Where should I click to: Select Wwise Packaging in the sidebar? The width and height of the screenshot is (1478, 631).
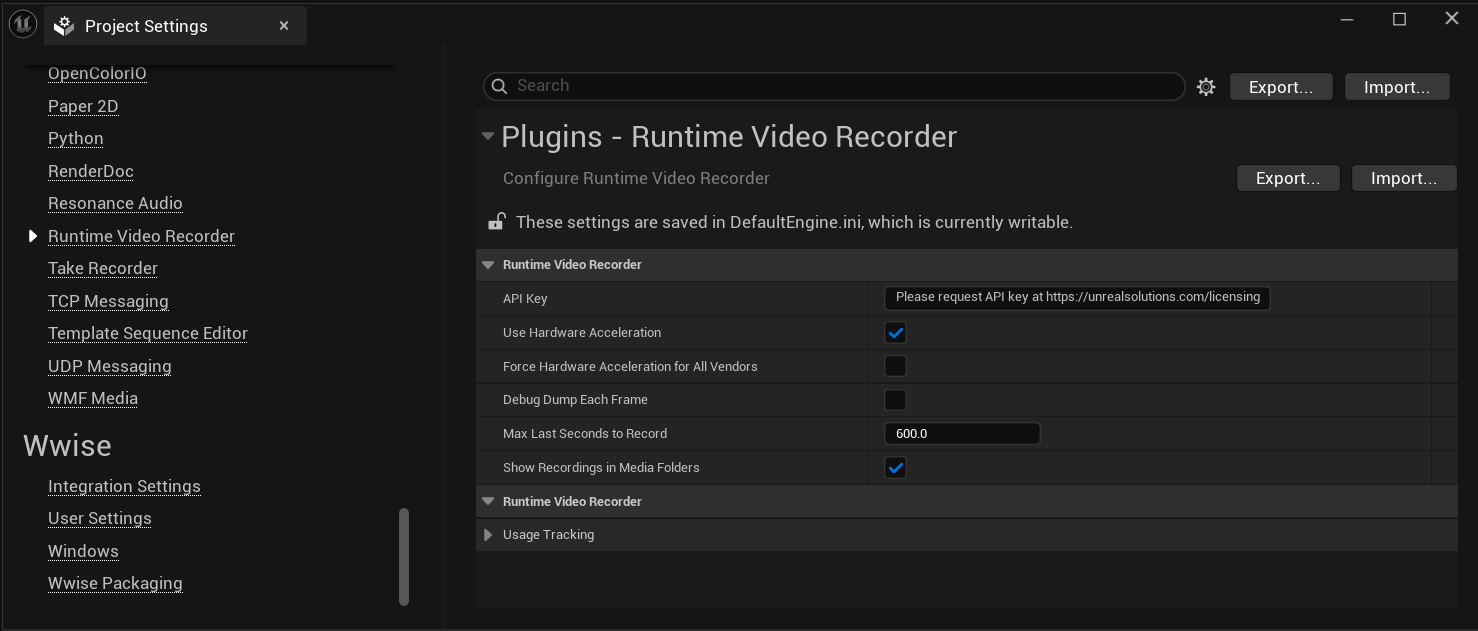tap(115, 583)
